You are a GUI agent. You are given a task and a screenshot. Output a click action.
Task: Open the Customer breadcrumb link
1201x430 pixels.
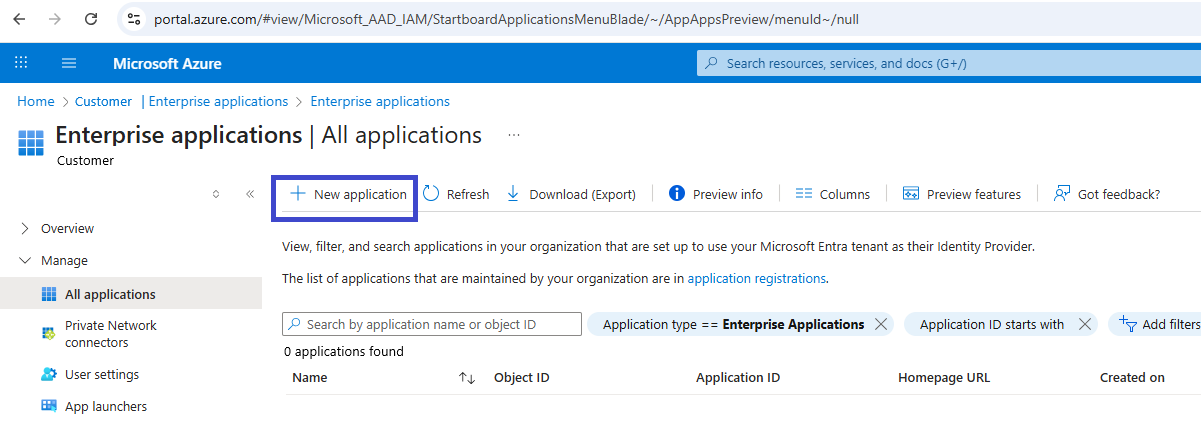pos(103,101)
